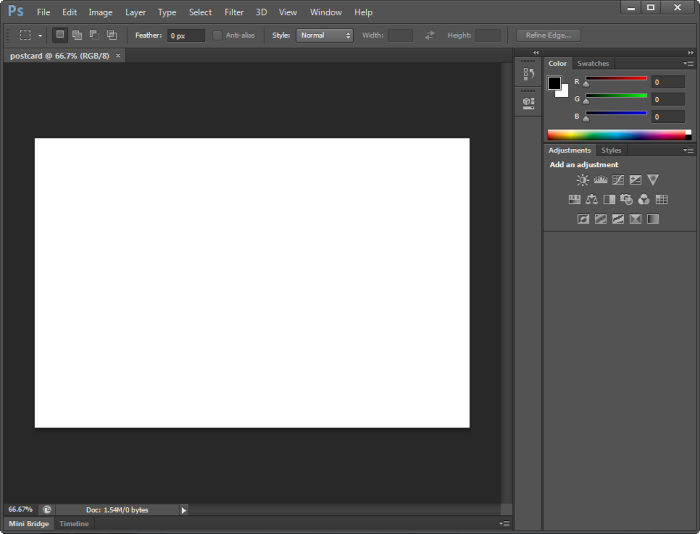The height and width of the screenshot is (534, 700).
Task: Switch to the Swatches tab
Action: point(593,64)
